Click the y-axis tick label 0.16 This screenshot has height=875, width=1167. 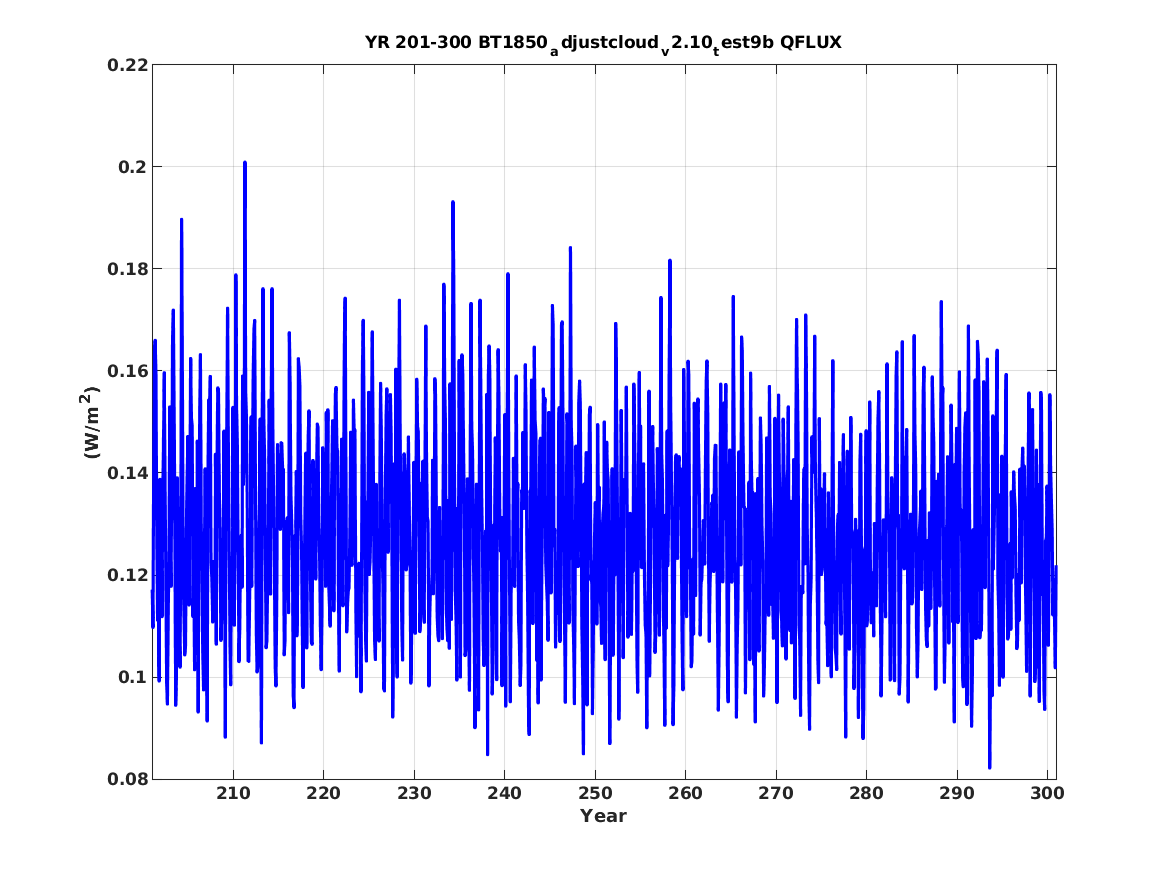[127, 371]
